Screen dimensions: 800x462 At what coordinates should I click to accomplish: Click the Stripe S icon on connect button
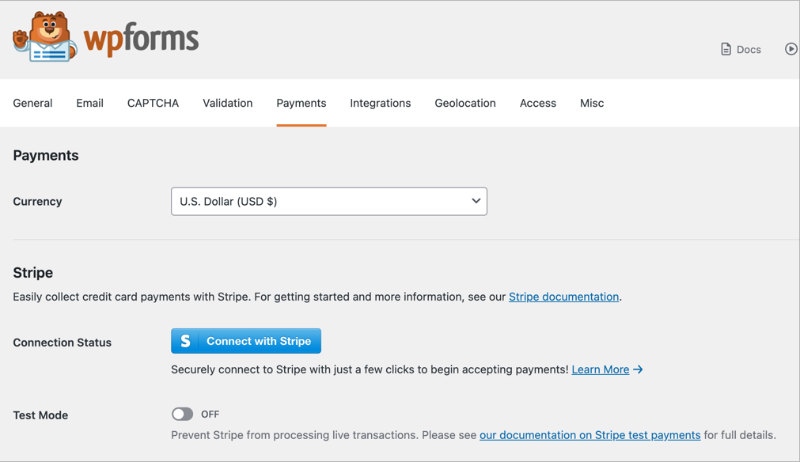click(186, 341)
